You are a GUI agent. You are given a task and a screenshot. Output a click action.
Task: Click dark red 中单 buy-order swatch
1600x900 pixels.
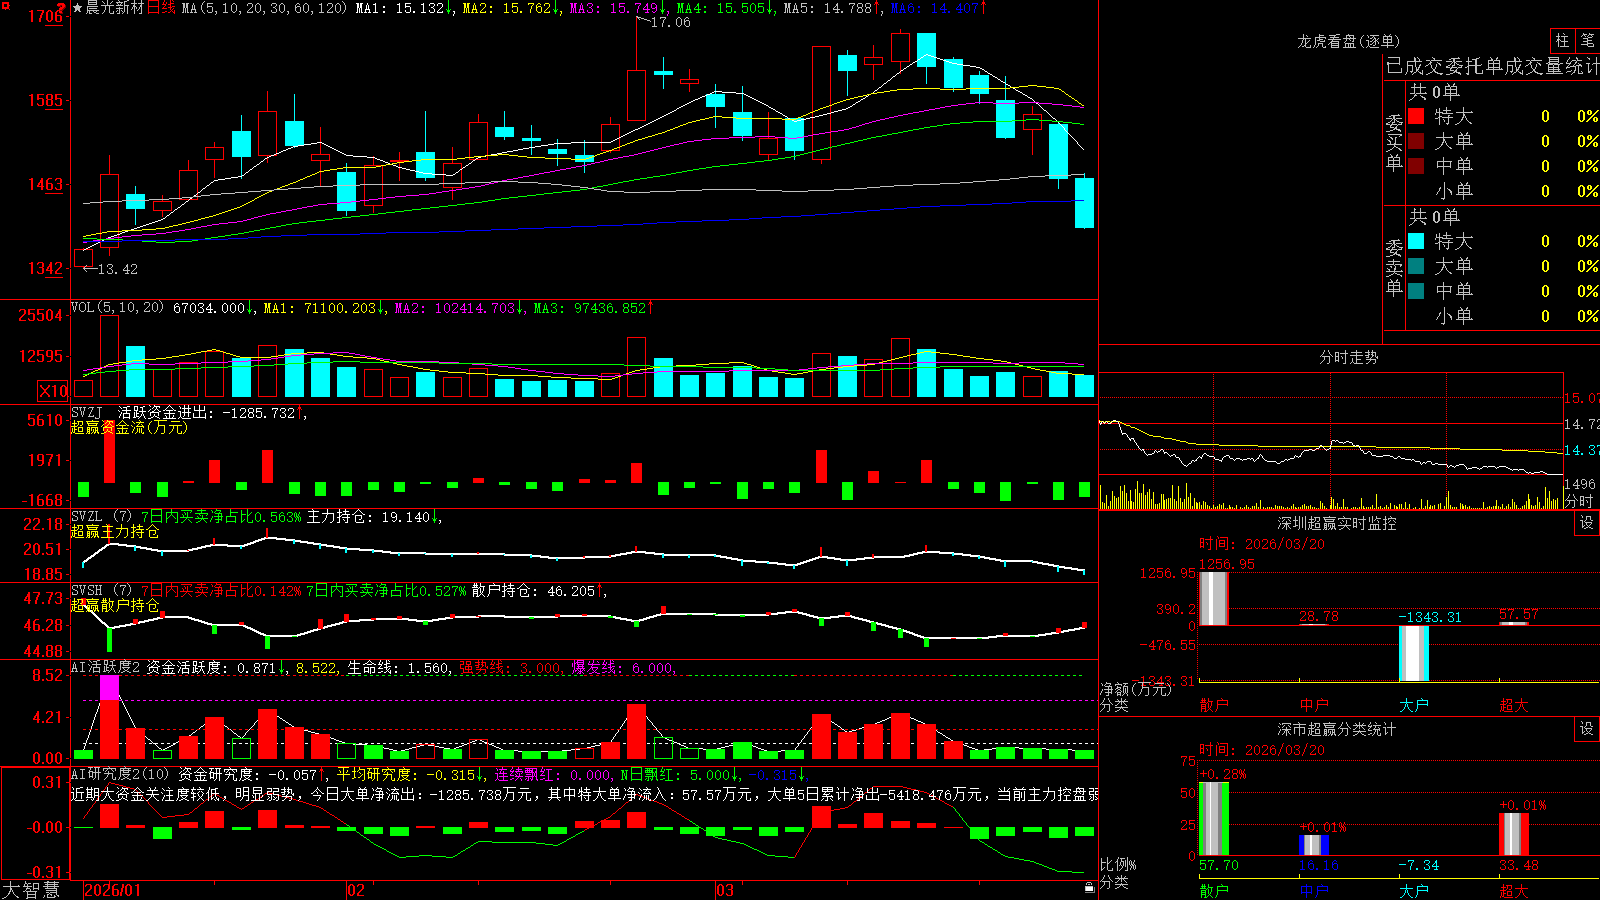pos(1416,166)
